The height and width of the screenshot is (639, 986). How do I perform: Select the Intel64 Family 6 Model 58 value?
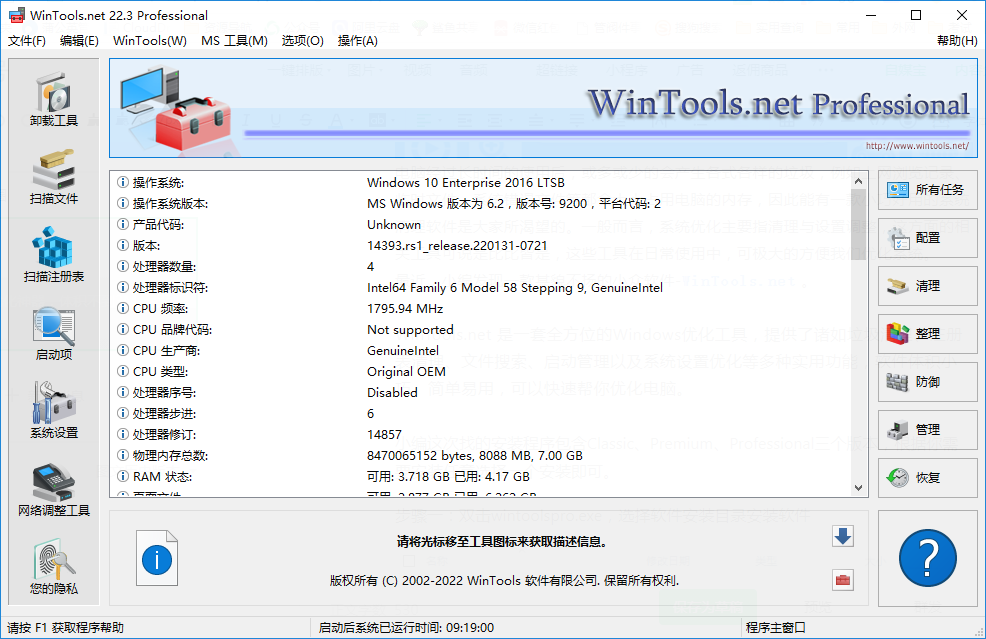pos(515,287)
